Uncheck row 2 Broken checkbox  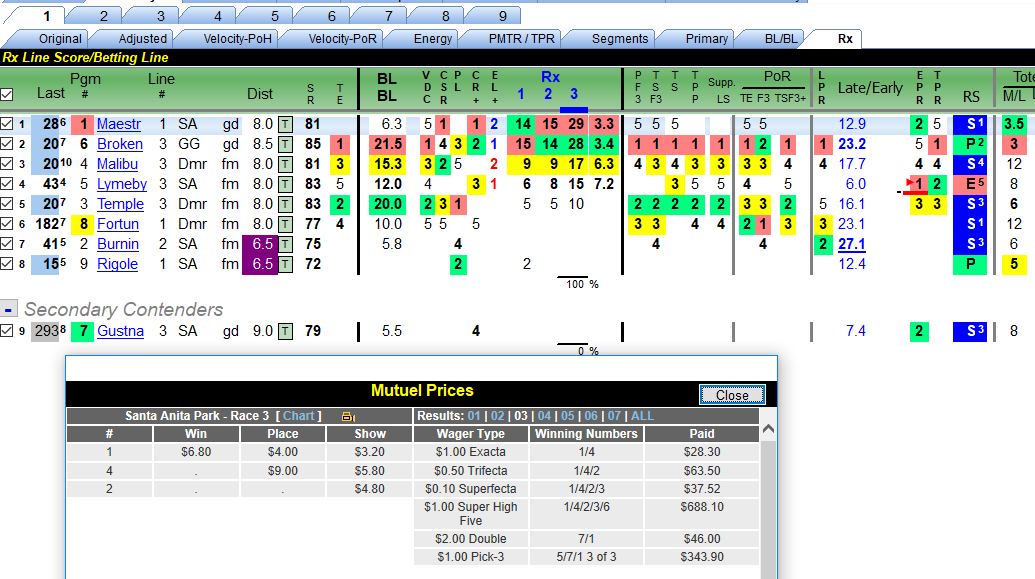click(7, 143)
